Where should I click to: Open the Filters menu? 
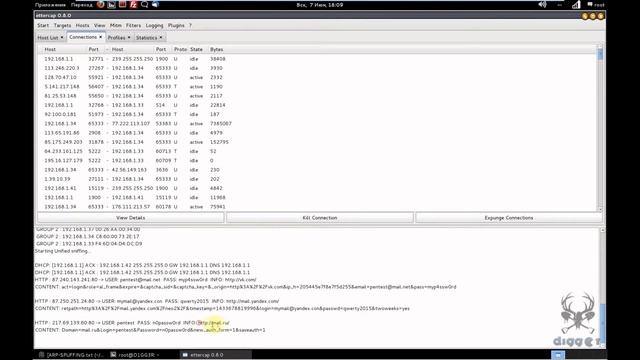(x=133, y=25)
